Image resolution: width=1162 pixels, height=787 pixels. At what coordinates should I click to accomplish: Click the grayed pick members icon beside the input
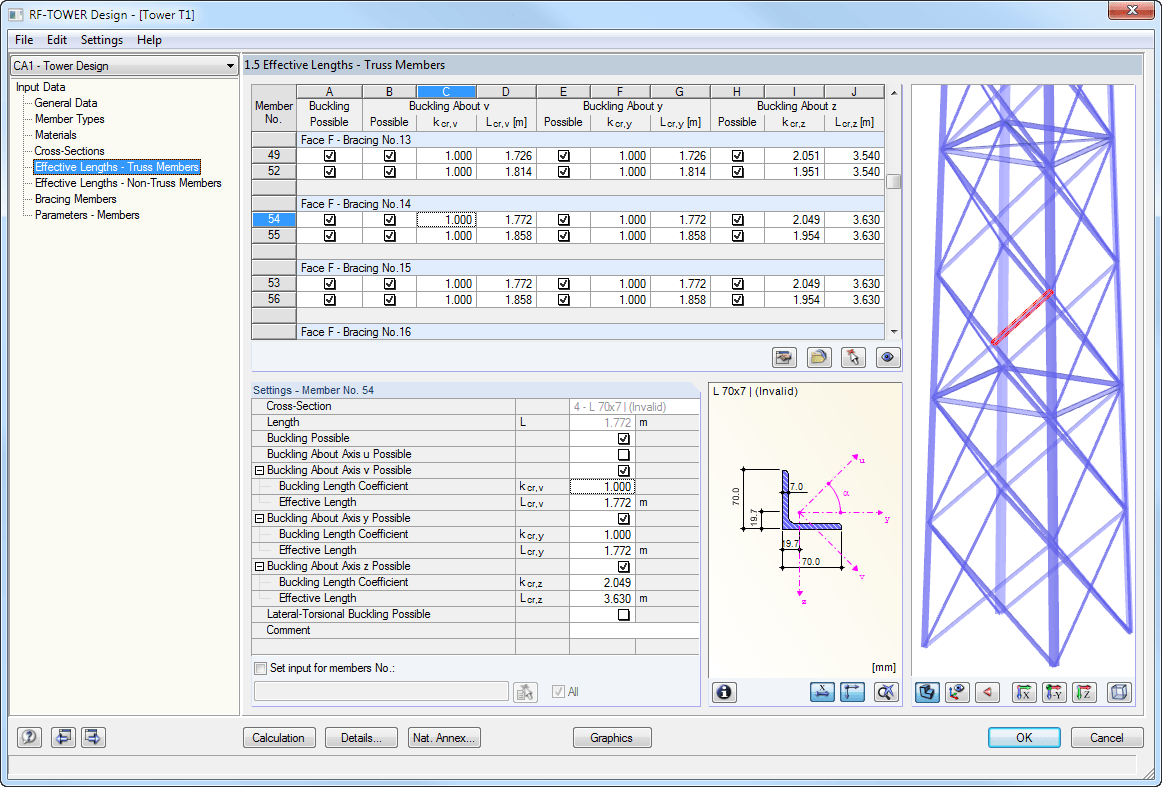(x=525, y=692)
